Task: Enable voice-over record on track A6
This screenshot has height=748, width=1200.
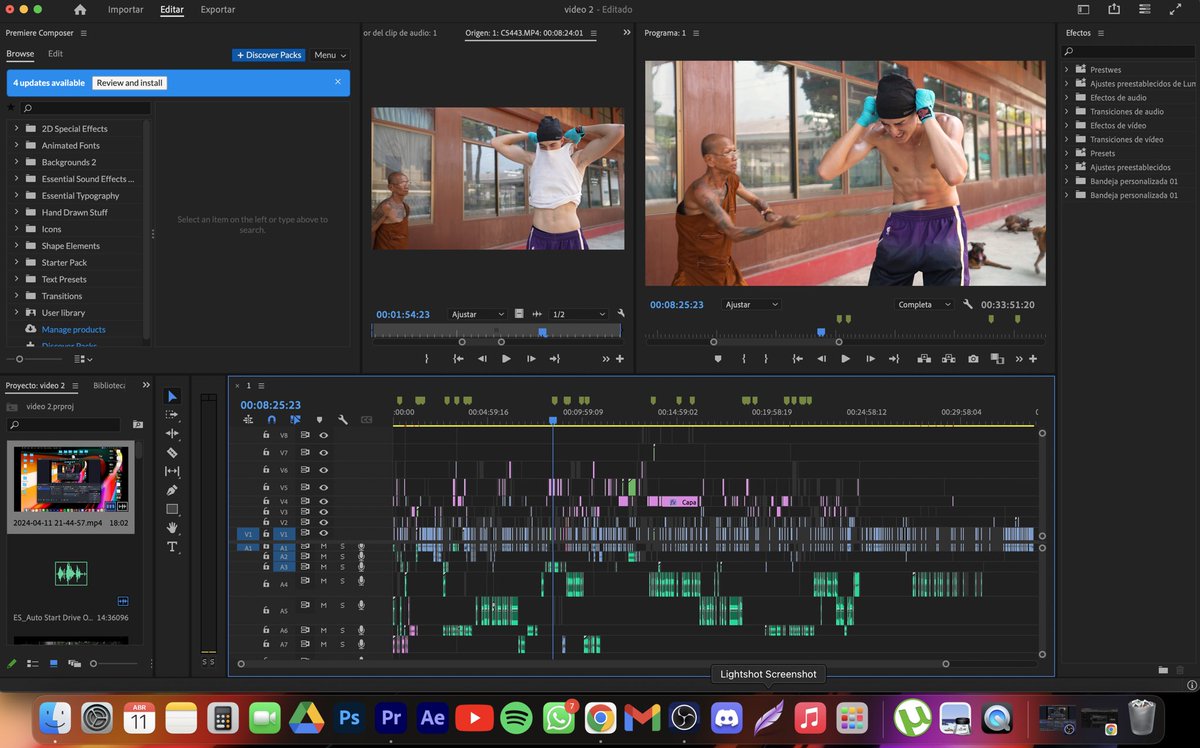Action: click(x=361, y=630)
